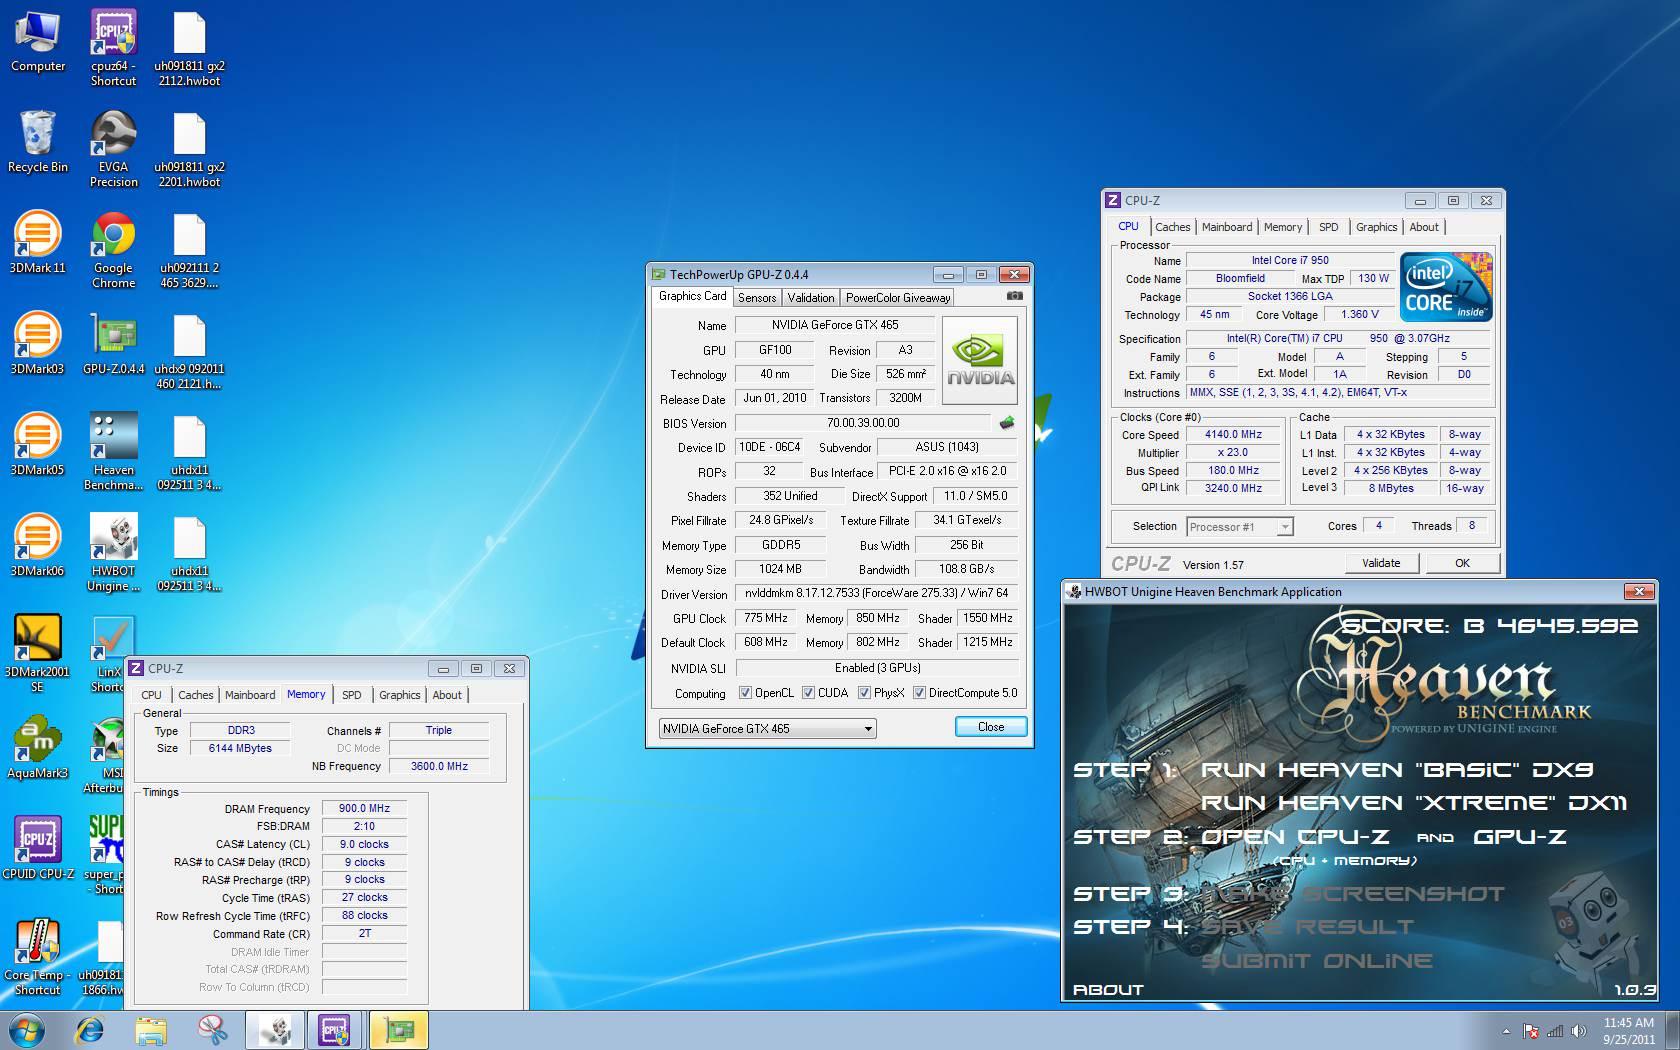Click Validate button in CPU-Z

click(1381, 563)
